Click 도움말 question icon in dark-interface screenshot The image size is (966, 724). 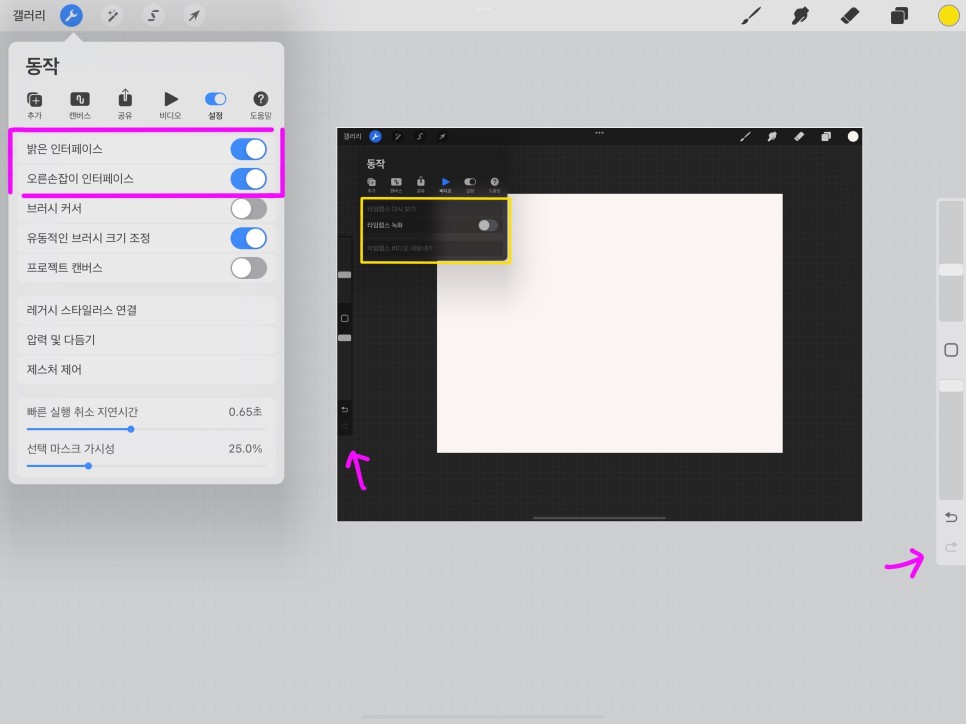click(x=494, y=185)
